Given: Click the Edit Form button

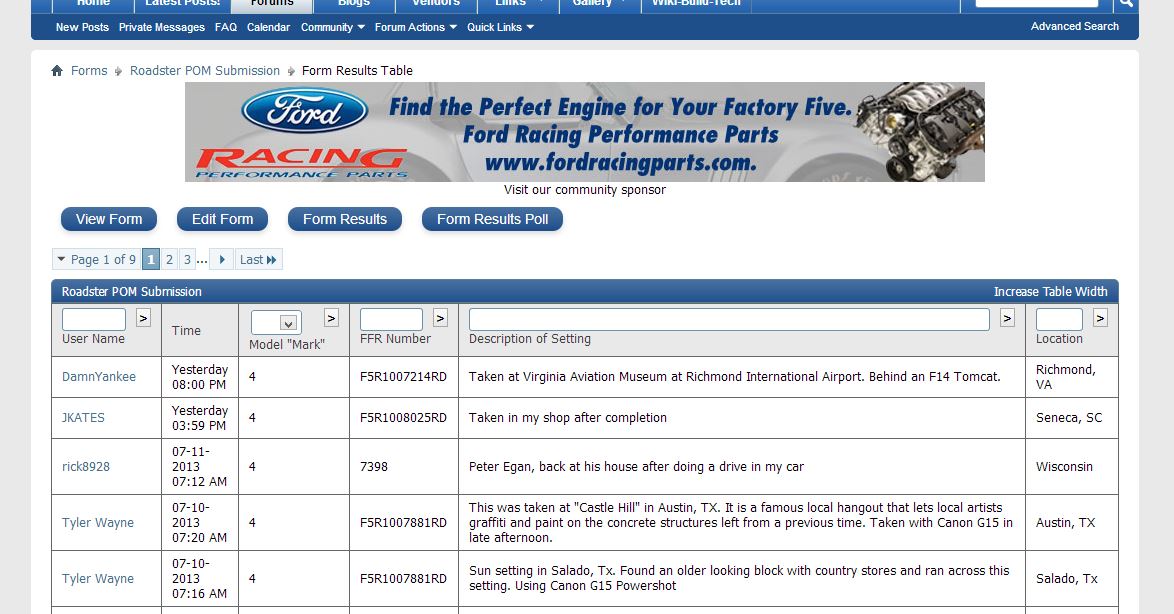Looking at the screenshot, I should click(x=222, y=219).
